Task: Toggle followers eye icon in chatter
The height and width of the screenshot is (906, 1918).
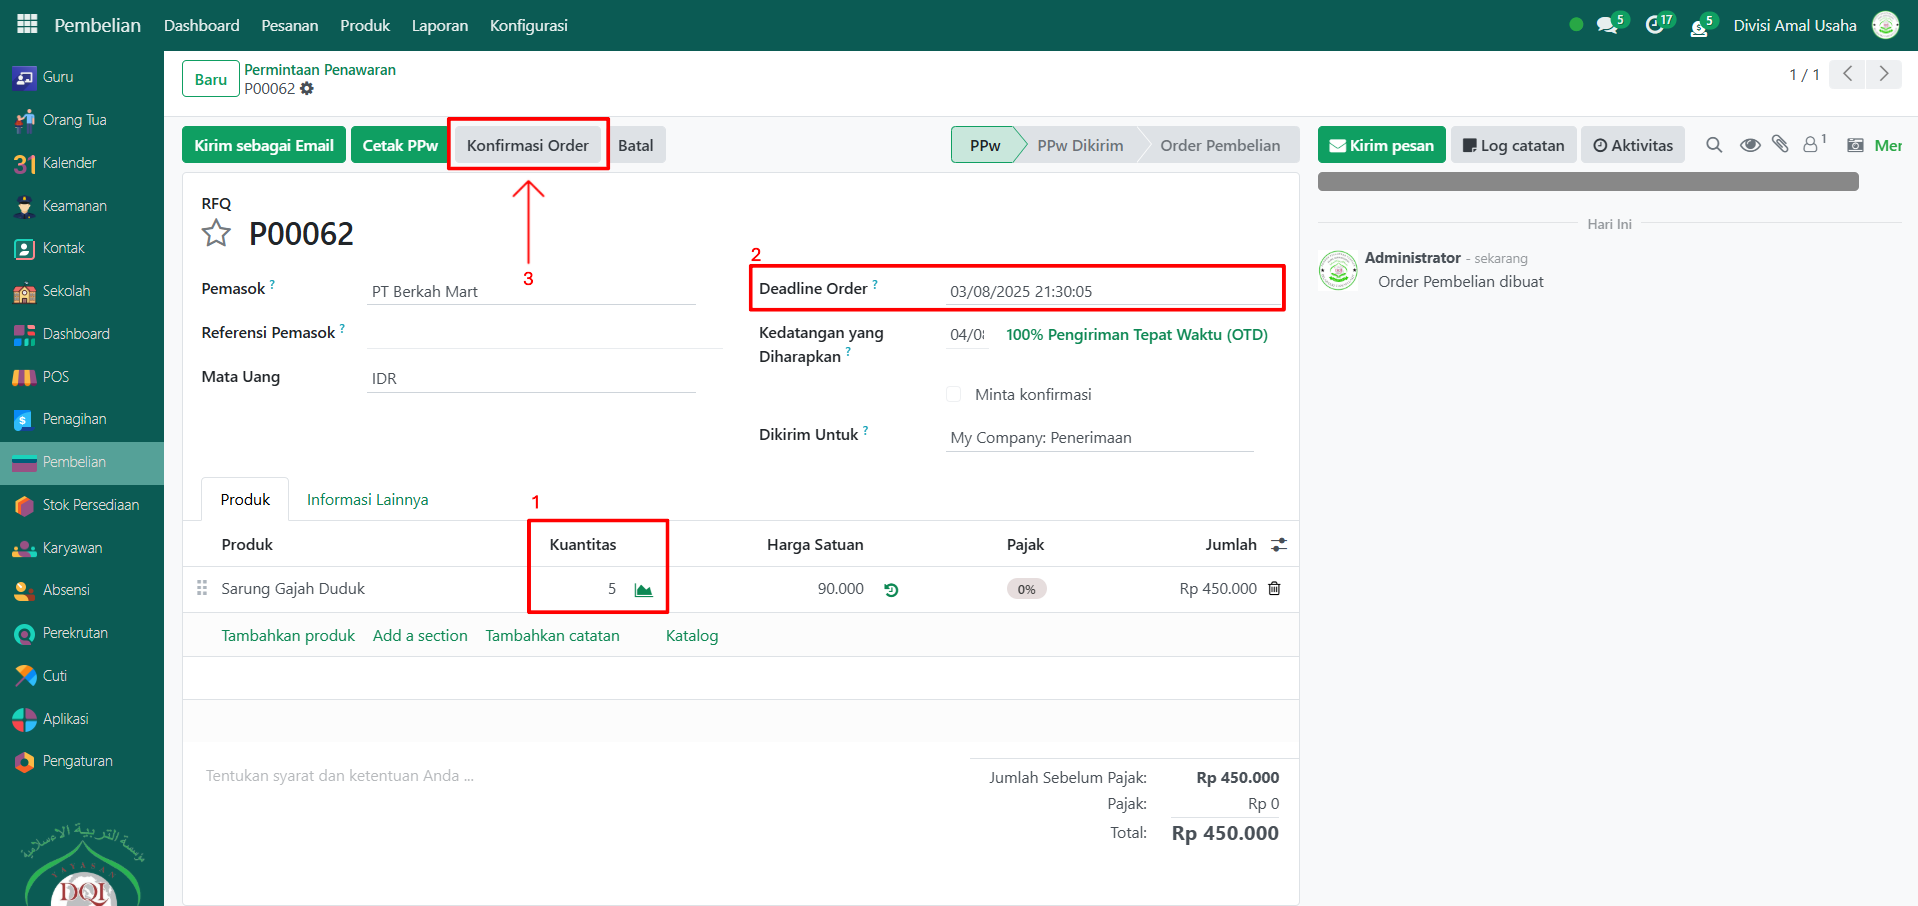Action: (1749, 145)
